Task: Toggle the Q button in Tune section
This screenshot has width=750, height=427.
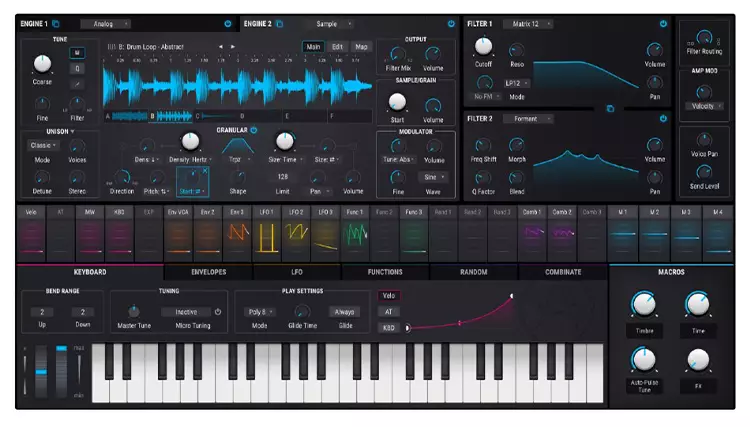Action: [77, 68]
